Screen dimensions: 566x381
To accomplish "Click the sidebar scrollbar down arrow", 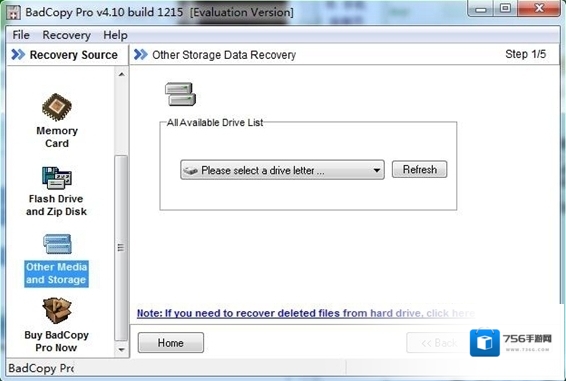I will click(x=122, y=349).
